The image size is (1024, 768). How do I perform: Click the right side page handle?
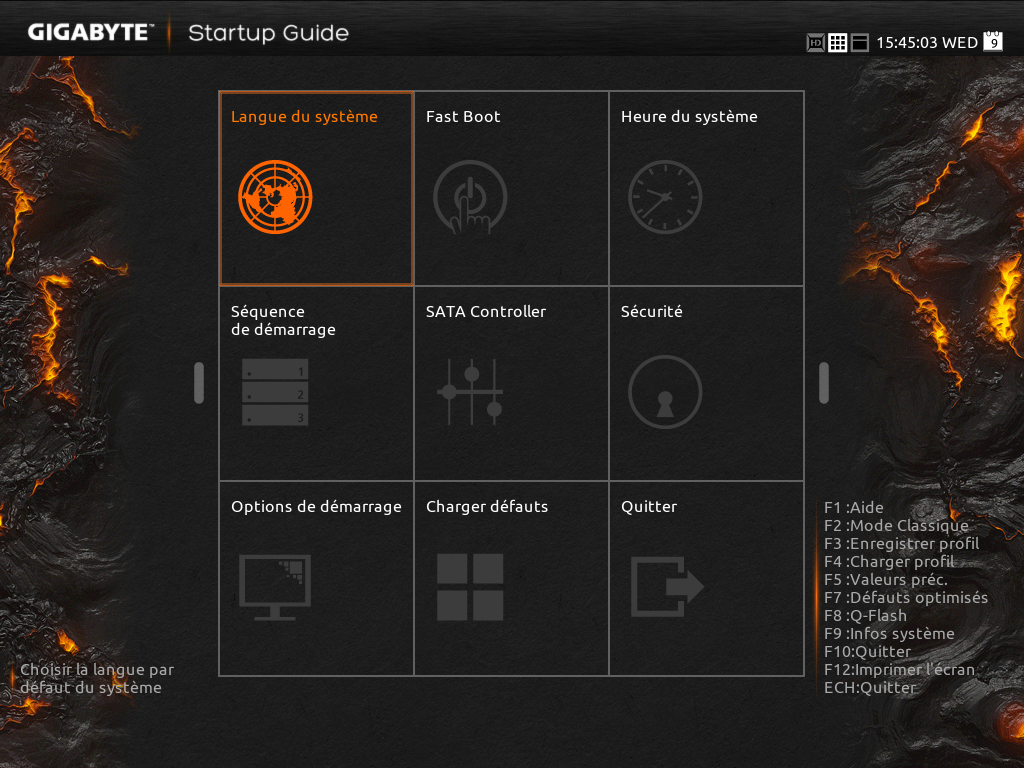click(824, 383)
